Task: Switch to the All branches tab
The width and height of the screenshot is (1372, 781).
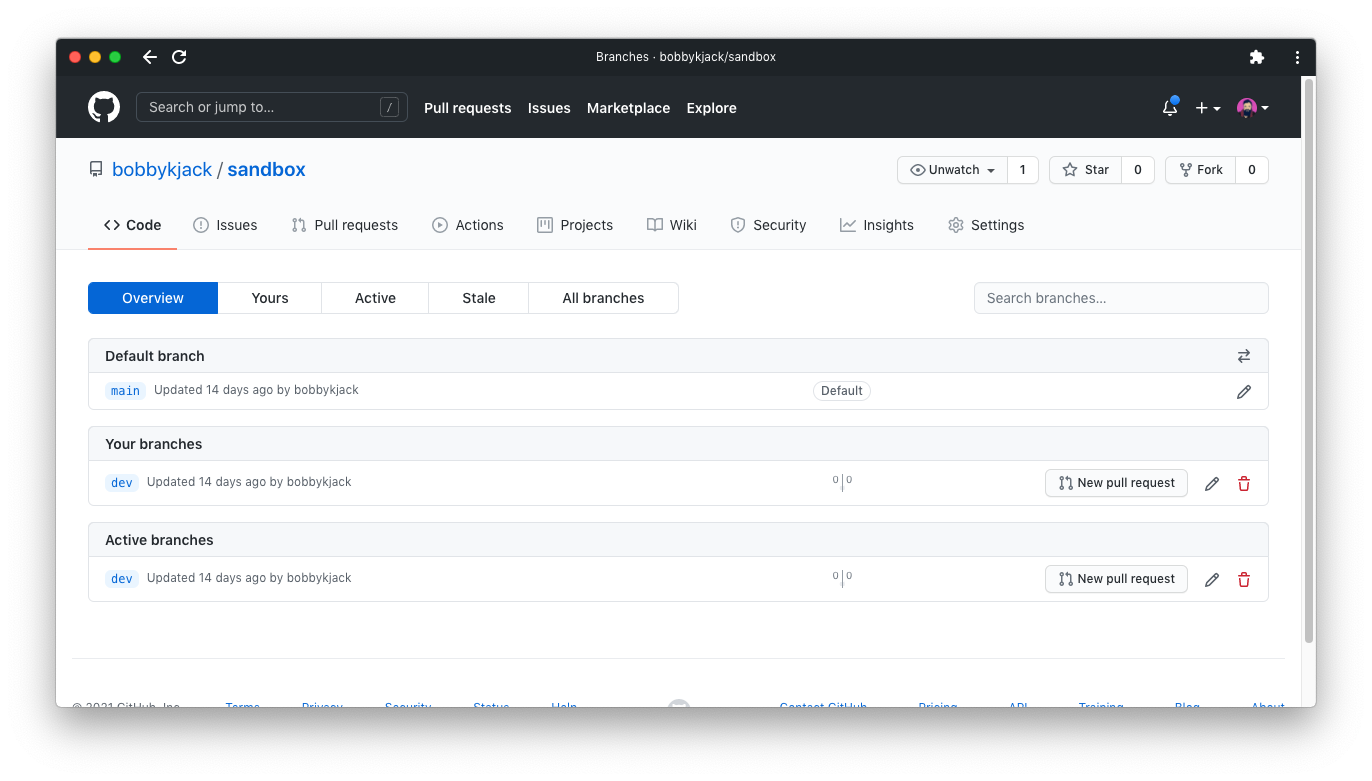Action: coord(603,297)
